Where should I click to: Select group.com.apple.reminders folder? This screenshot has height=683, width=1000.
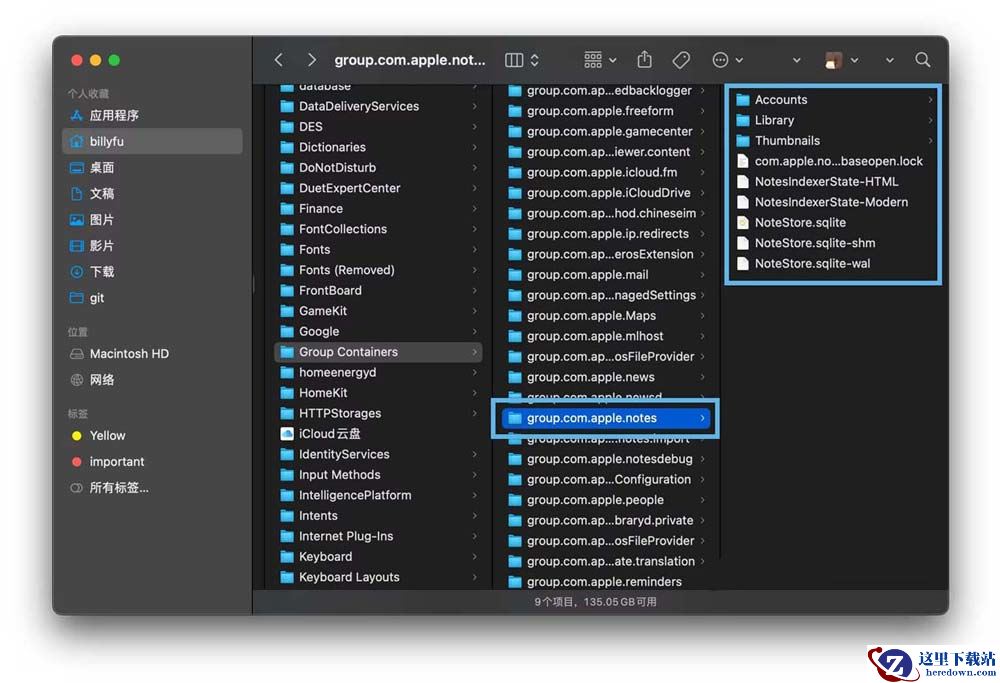coord(606,582)
